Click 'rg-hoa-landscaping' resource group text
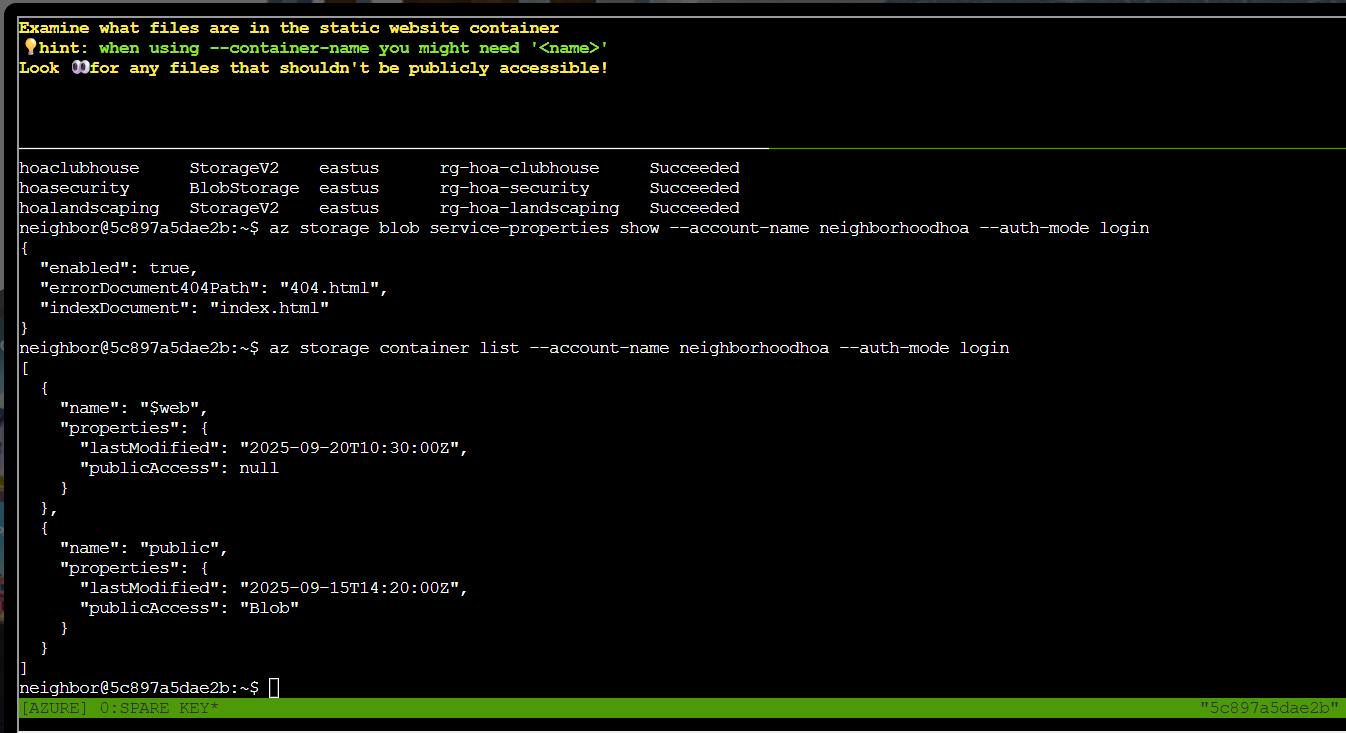 tap(529, 208)
